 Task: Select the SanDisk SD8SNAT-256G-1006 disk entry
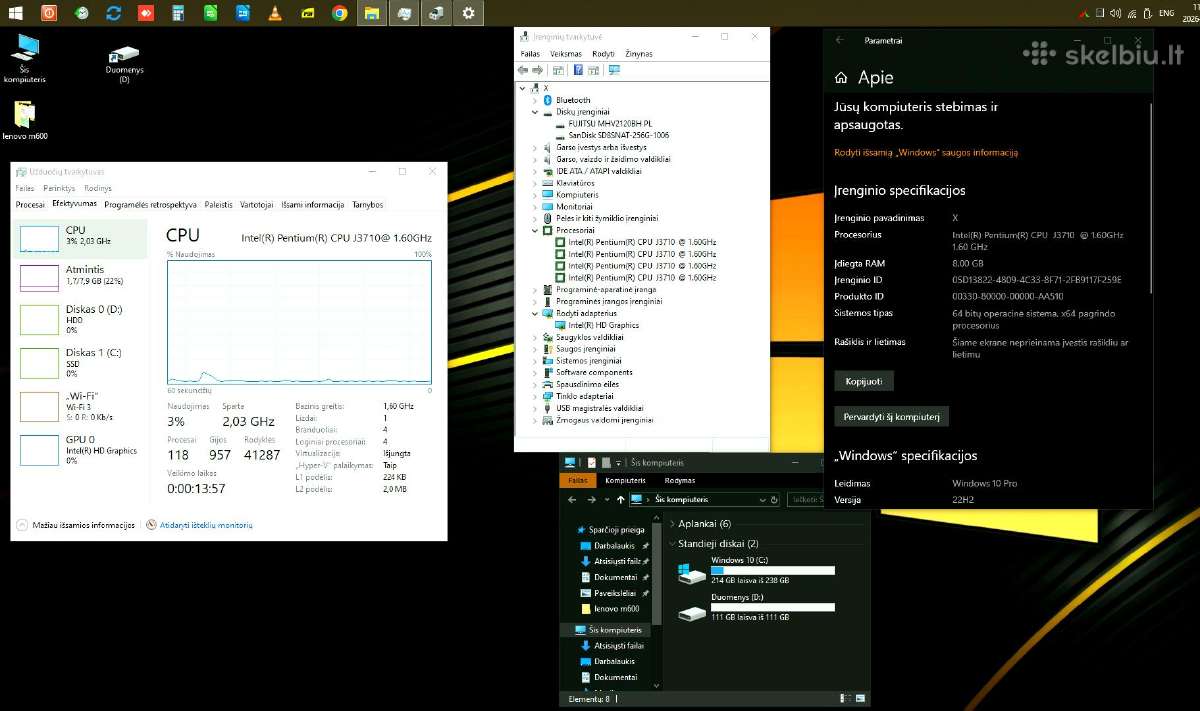point(618,135)
